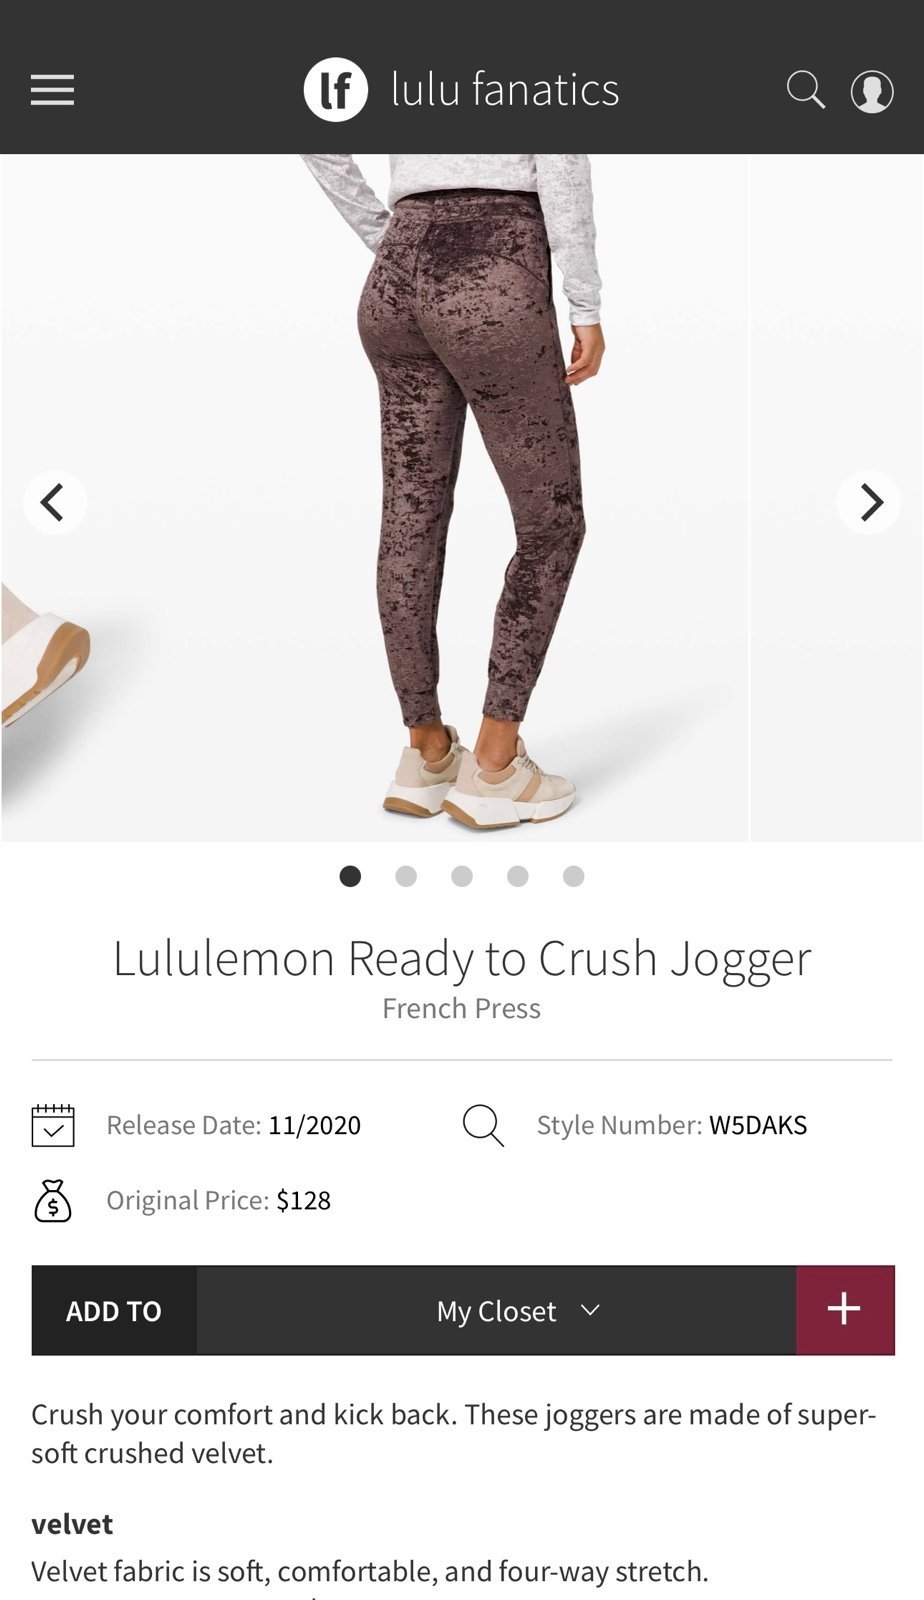
Task: Show the previous product image
Action: [54, 502]
